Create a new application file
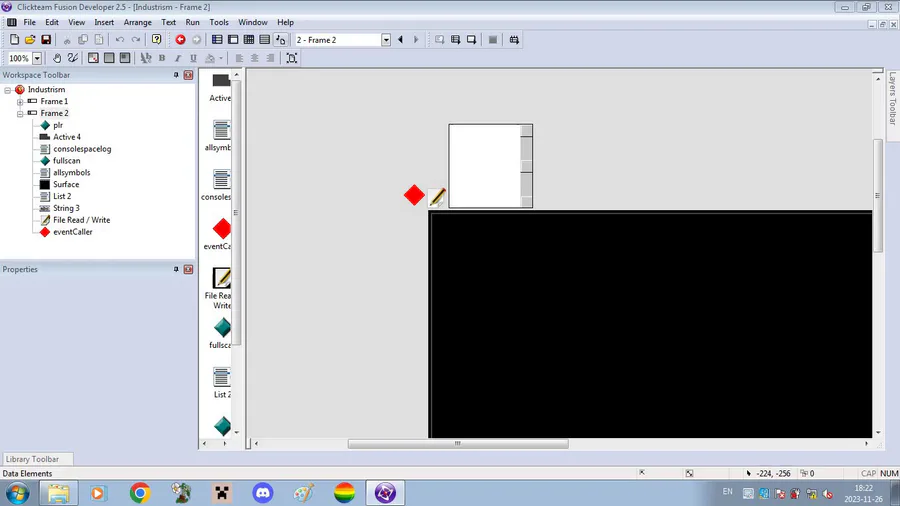 click(x=14, y=40)
